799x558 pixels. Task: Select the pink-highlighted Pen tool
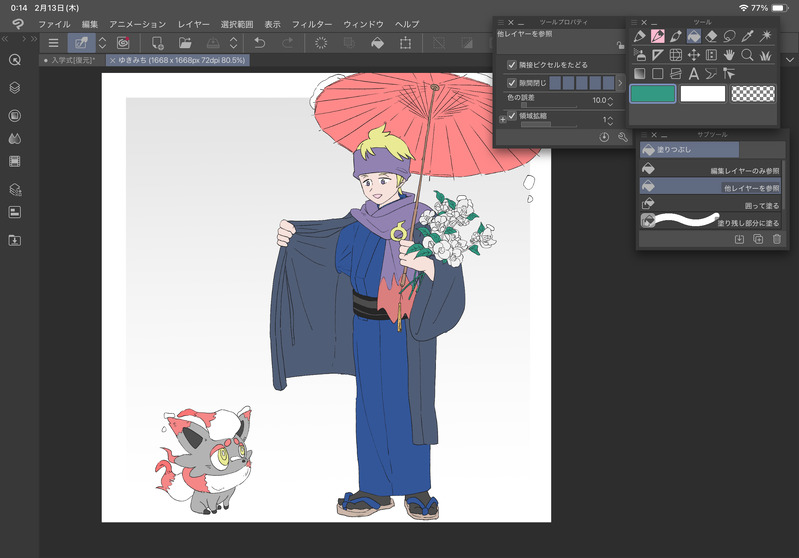click(657, 36)
